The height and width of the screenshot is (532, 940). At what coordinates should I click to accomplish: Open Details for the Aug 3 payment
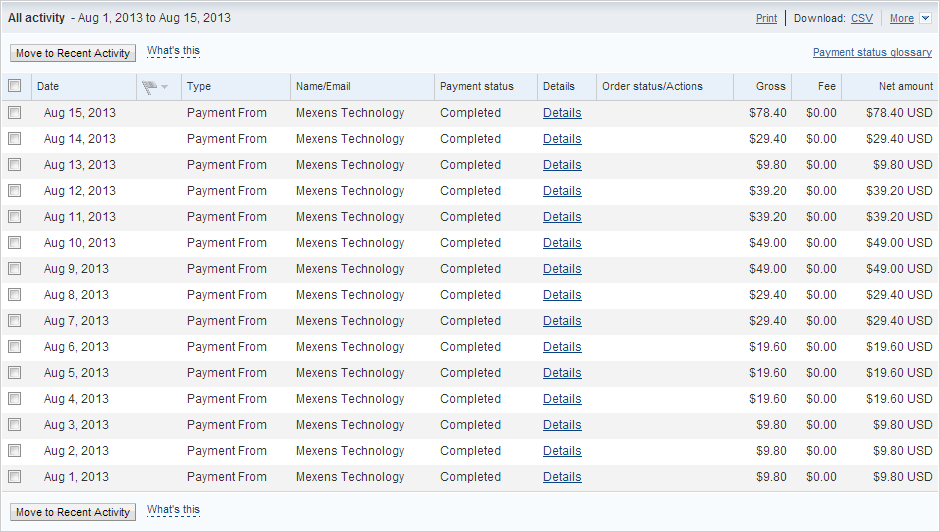click(x=562, y=425)
